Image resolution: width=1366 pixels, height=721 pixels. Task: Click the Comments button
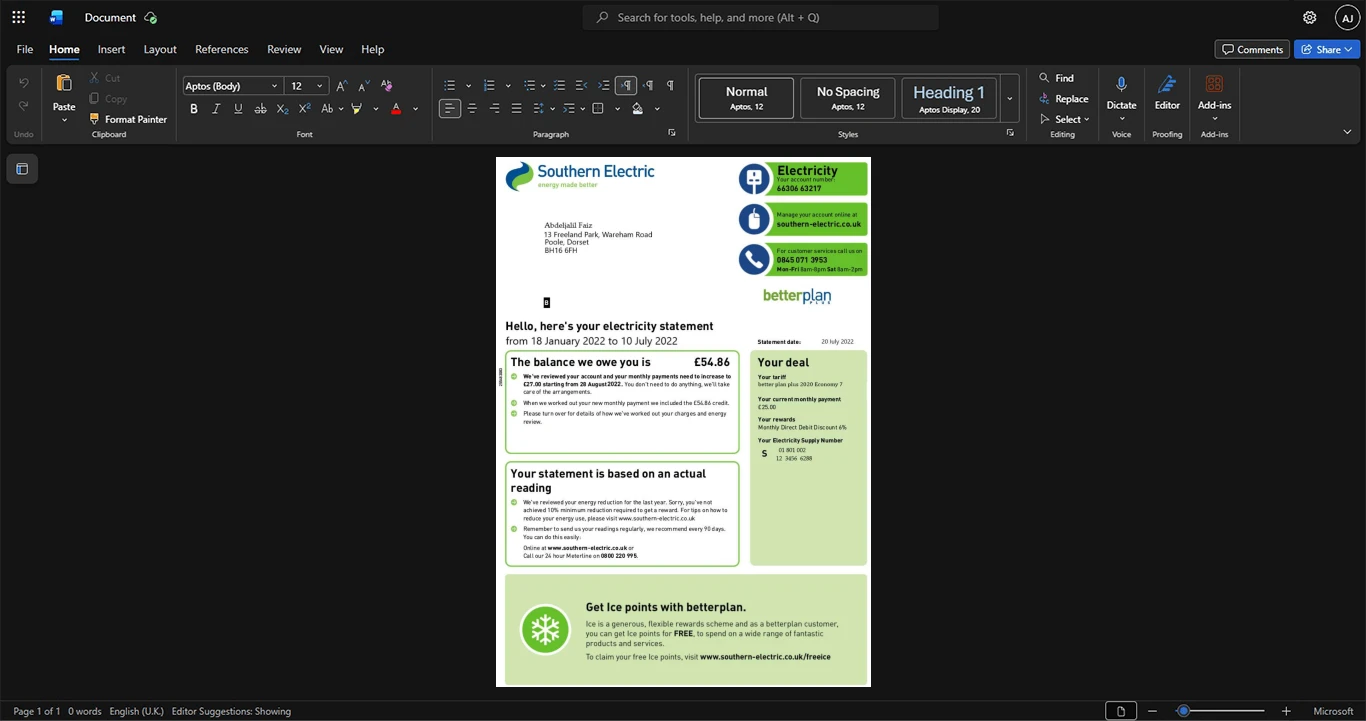[x=1251, y=49]
